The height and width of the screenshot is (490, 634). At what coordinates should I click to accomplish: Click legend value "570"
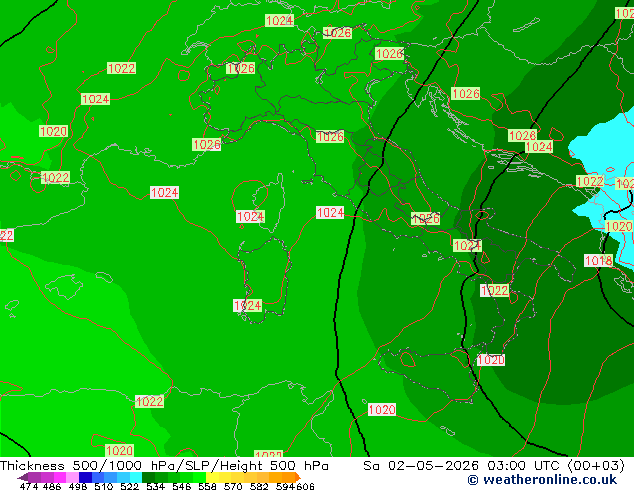pyautogui.click(x=233, y=486)
